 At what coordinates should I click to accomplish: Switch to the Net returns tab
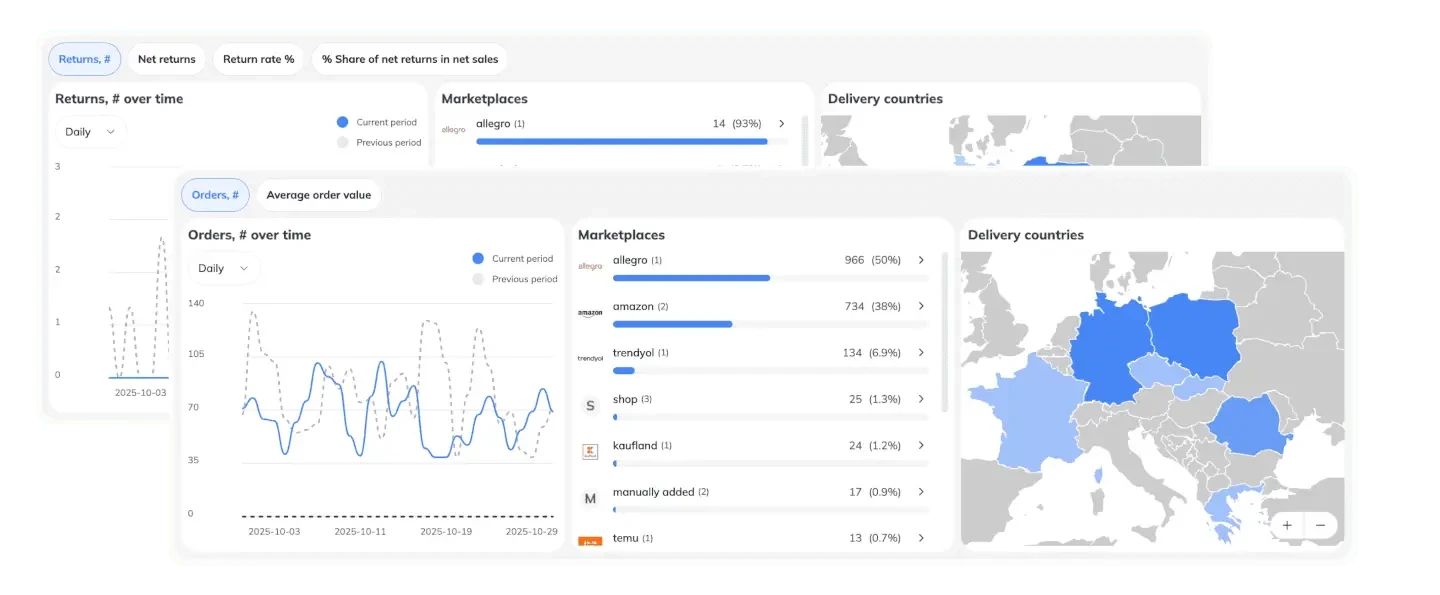tap(166, 58)
